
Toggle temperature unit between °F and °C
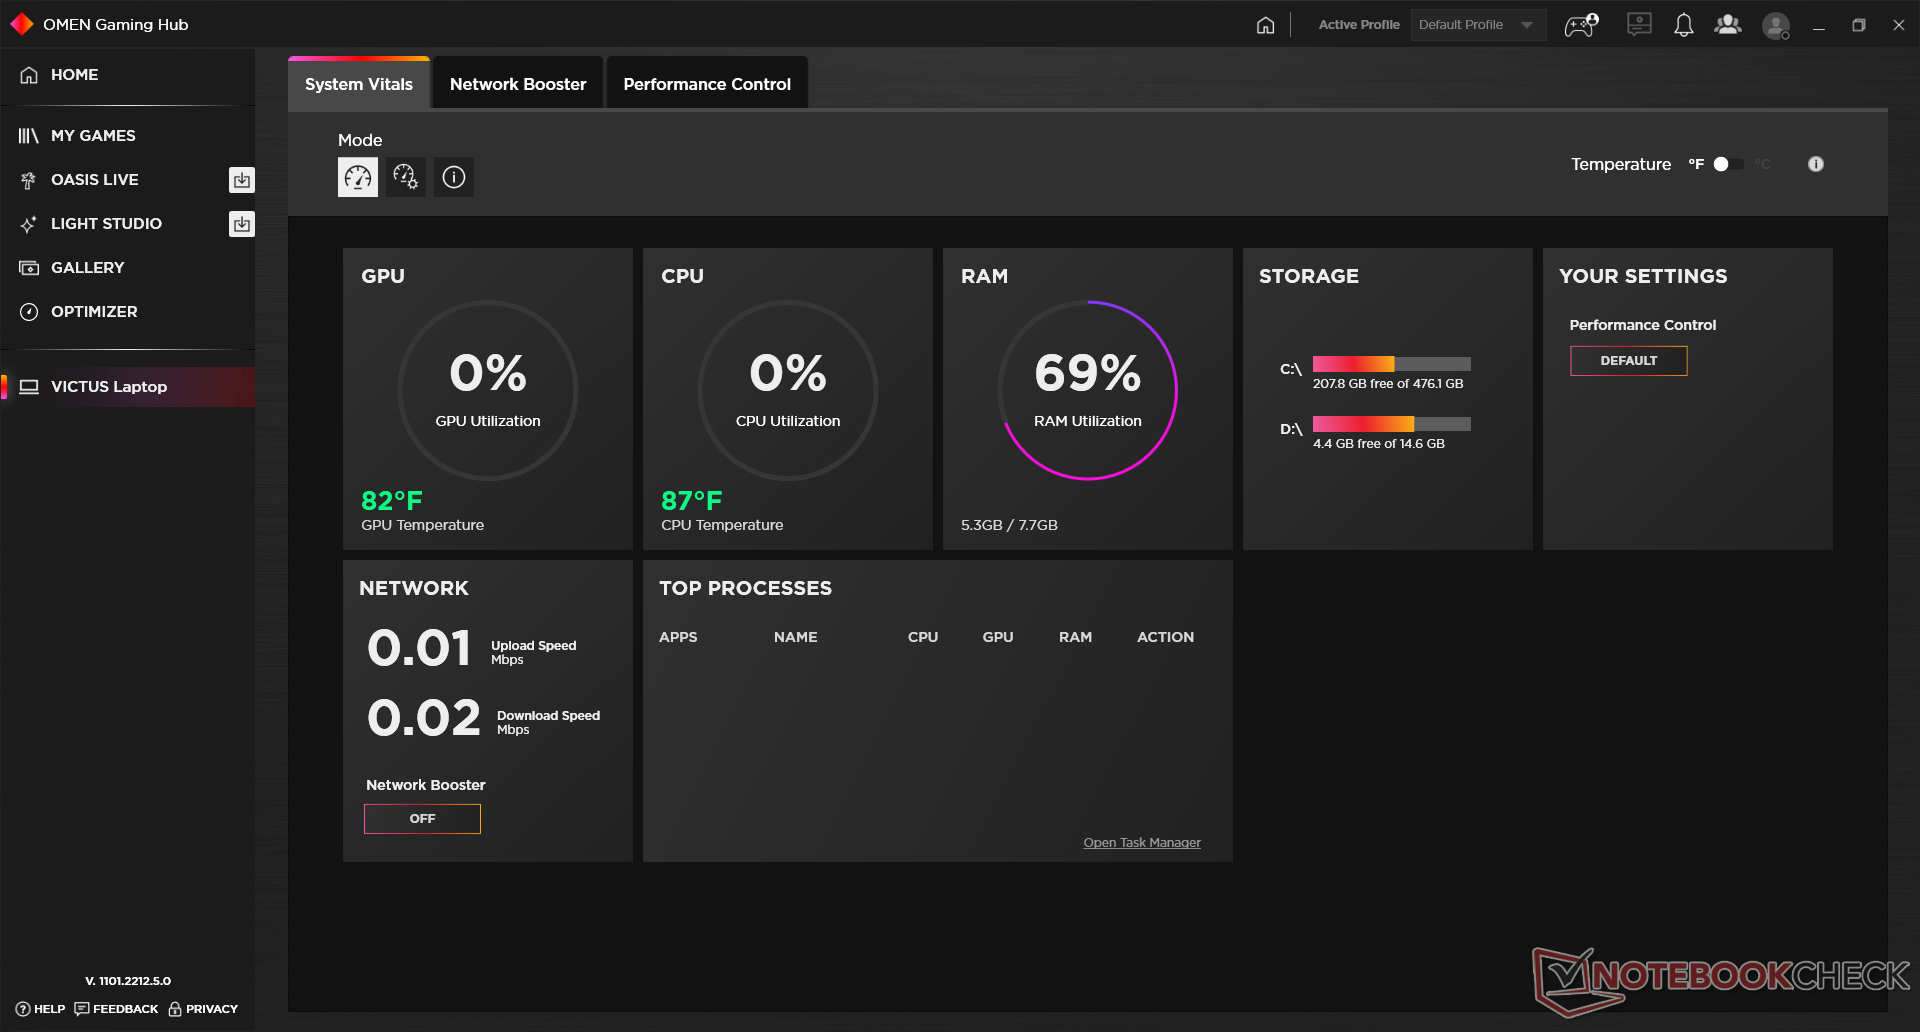(1729, 164)
